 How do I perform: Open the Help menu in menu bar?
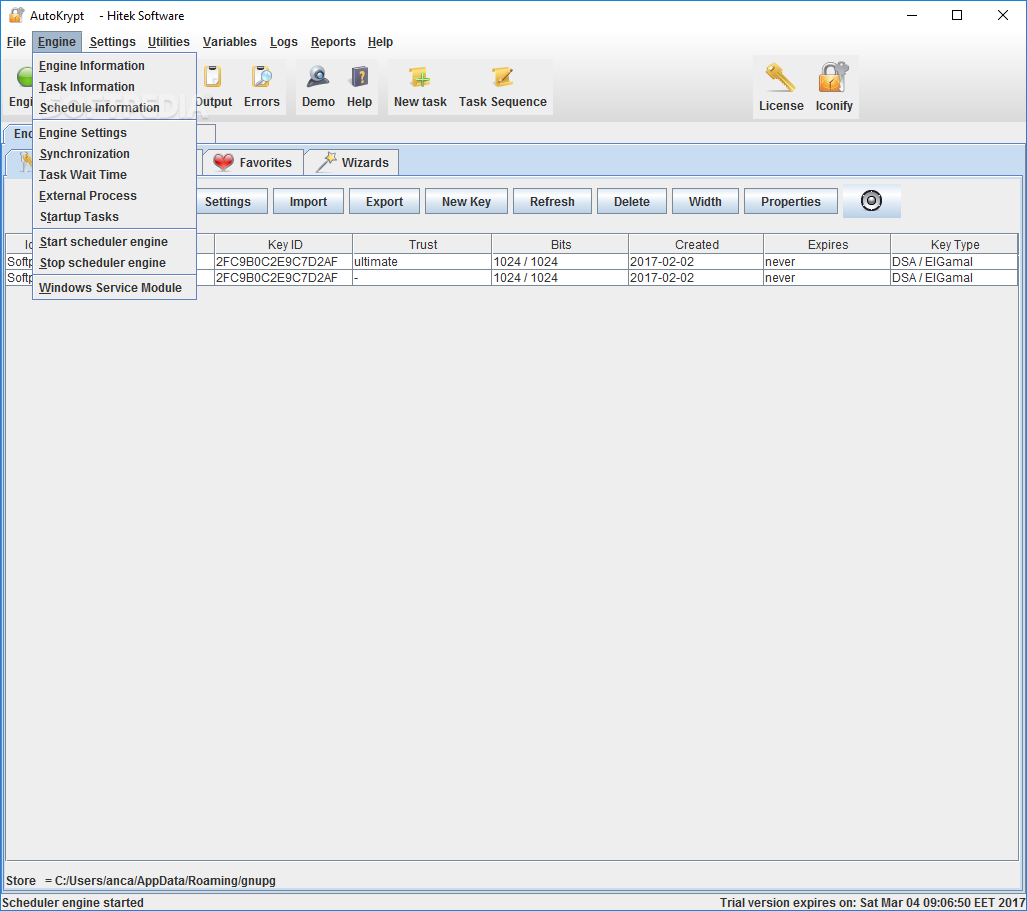[x=380, y=42]
